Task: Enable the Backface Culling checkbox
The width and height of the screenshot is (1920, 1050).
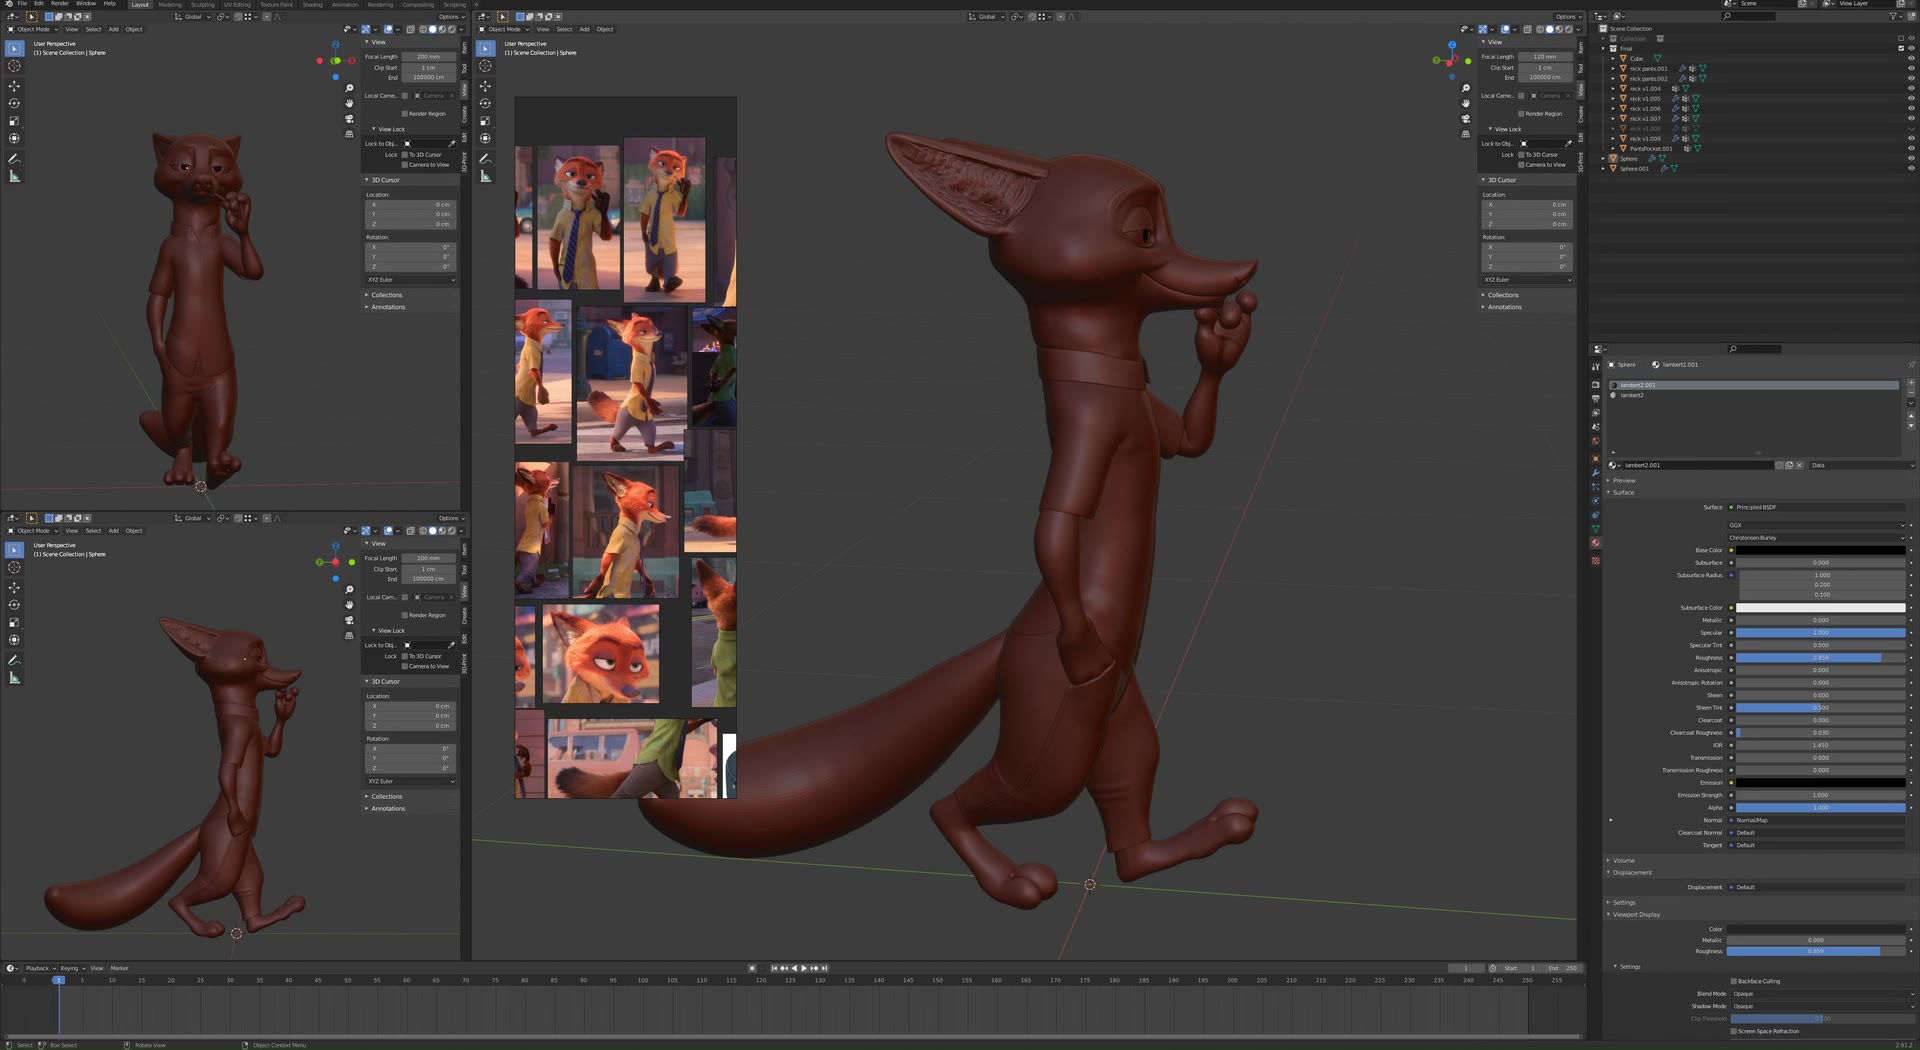Action: pyautogui.click(x=1734, y=981)
